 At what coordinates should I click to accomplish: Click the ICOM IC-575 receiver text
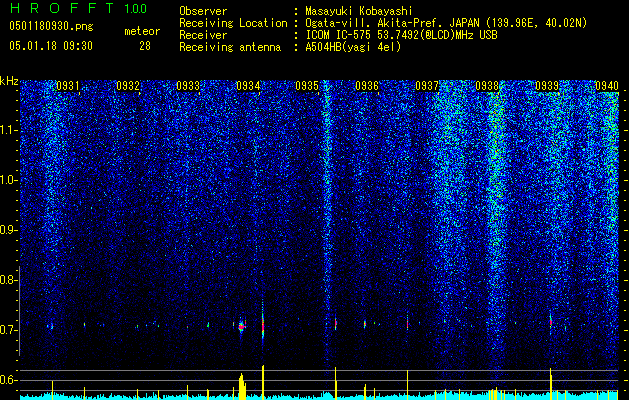[401, 35]
